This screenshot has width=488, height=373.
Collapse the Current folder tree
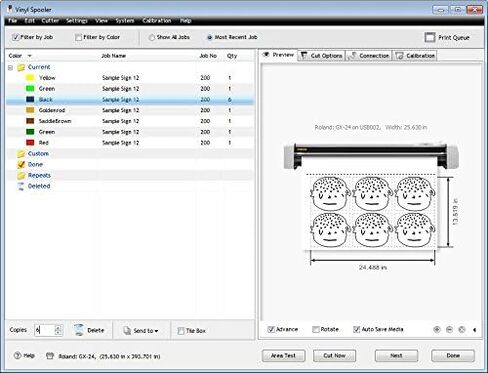pos(10,68)
